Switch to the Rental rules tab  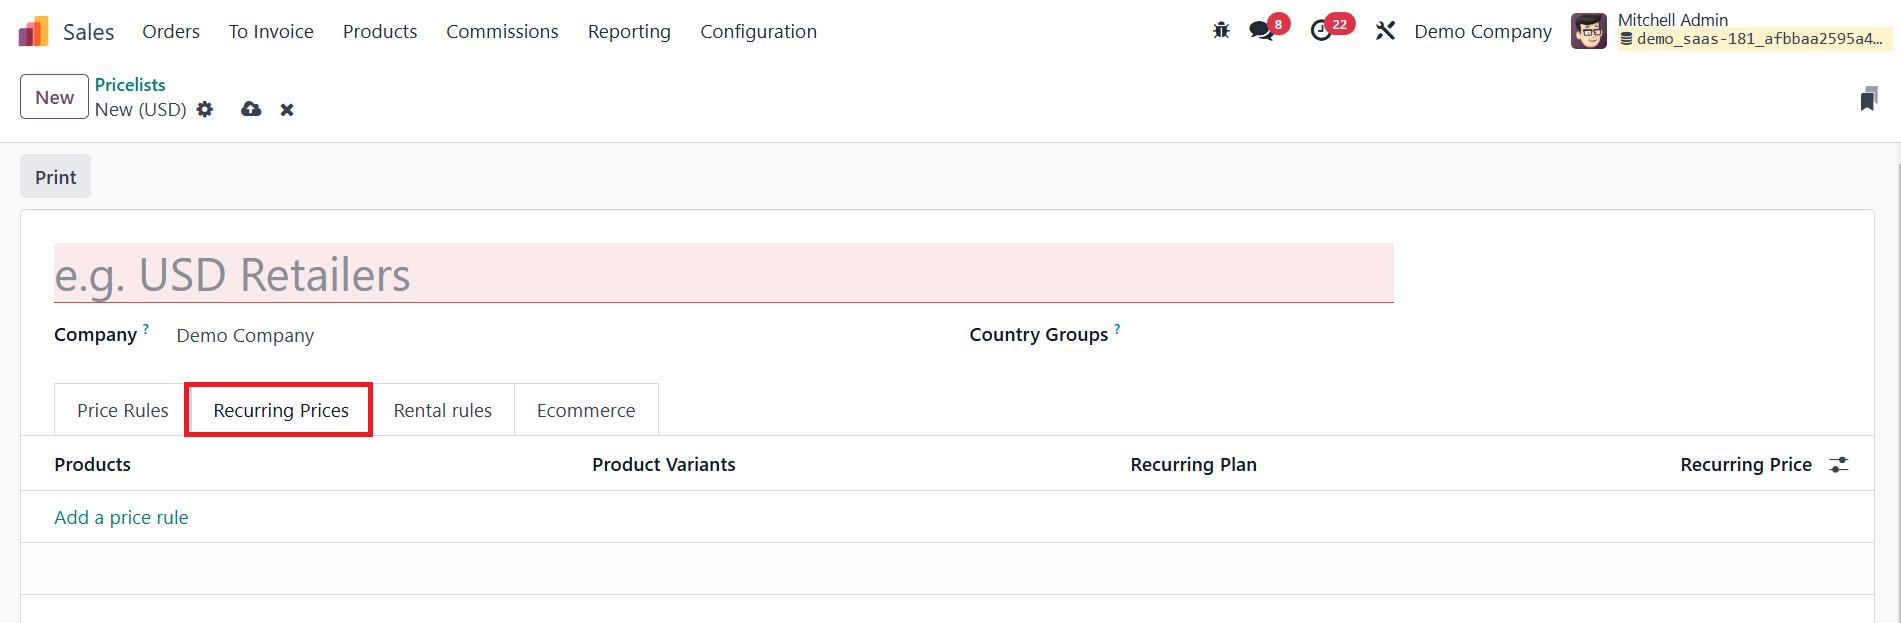click(442, 411)
